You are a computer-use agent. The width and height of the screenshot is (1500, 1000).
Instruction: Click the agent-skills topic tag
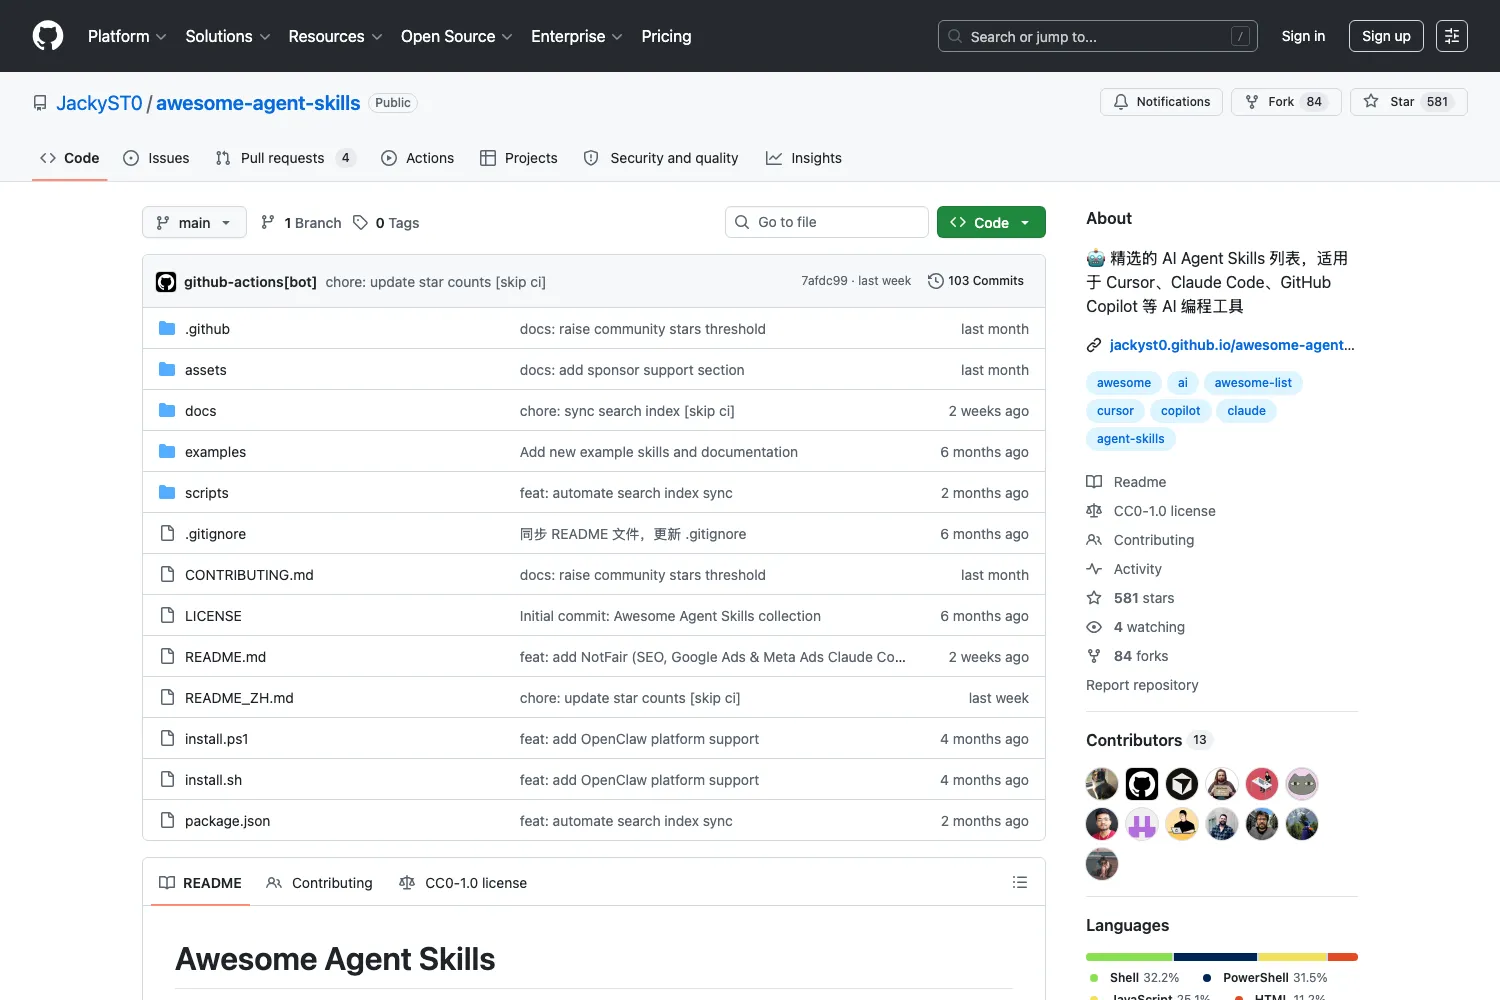[x=1130, y=439]
